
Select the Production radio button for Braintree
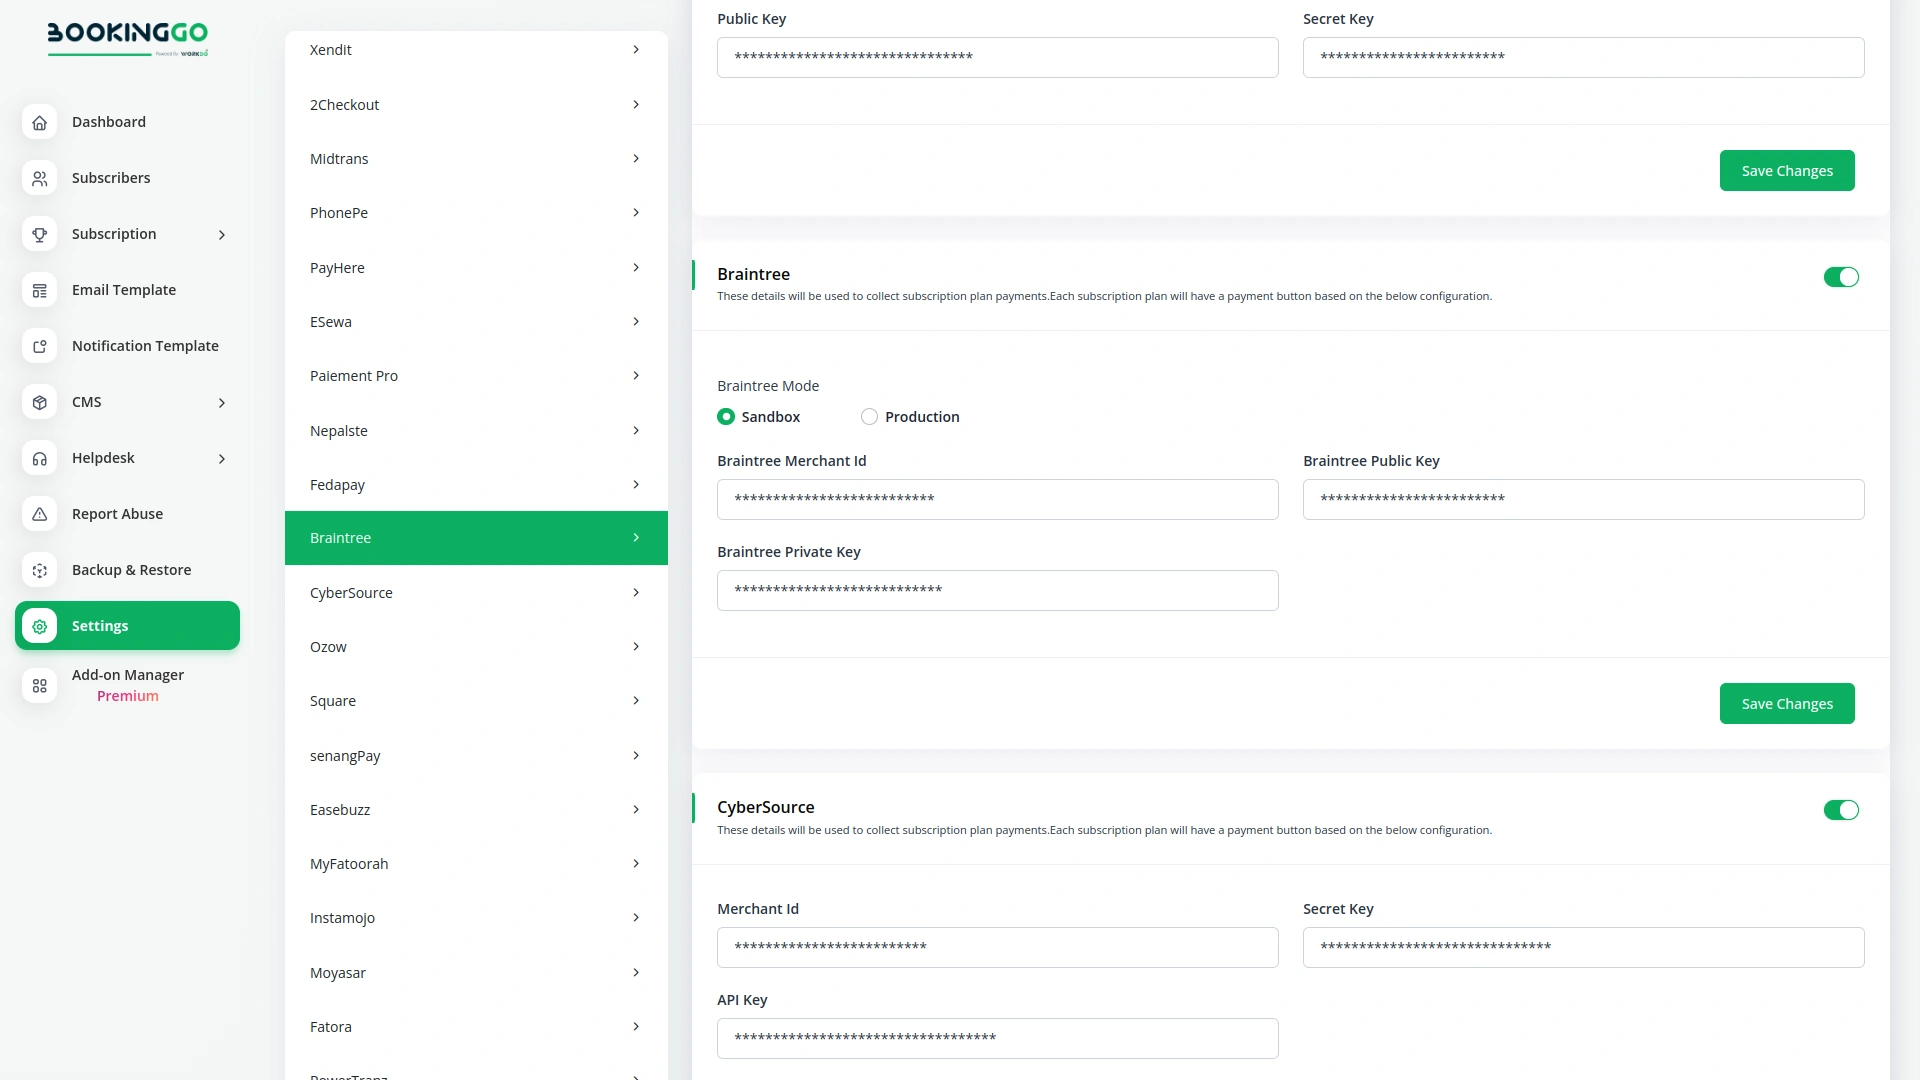[869, 416]
